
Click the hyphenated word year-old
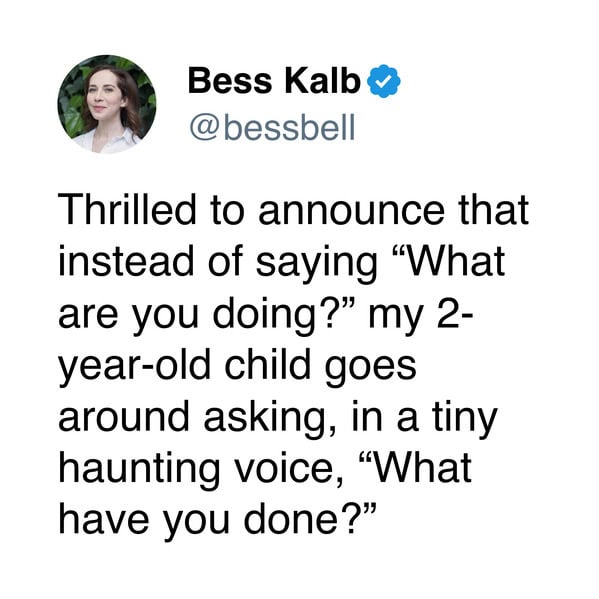coord(135,366)
